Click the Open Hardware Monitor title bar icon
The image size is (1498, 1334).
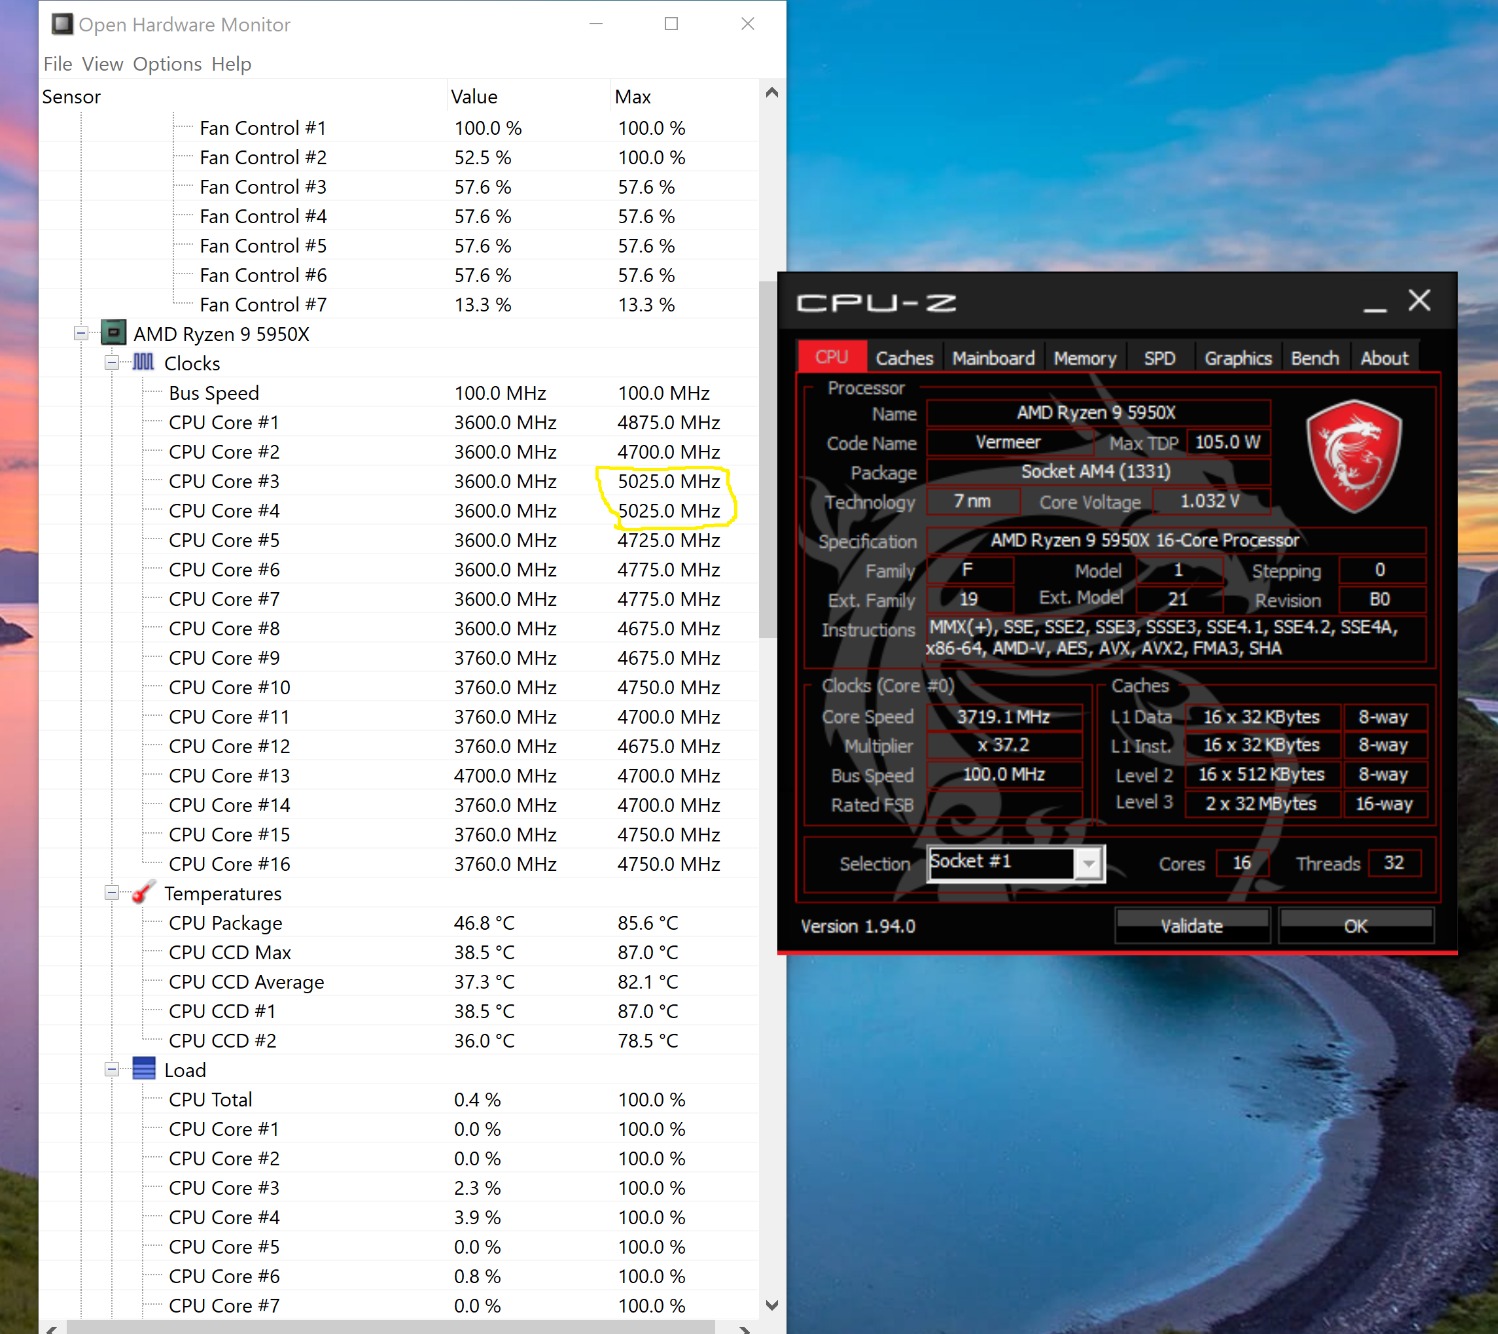pyautogui.click(x=62, y=24)
